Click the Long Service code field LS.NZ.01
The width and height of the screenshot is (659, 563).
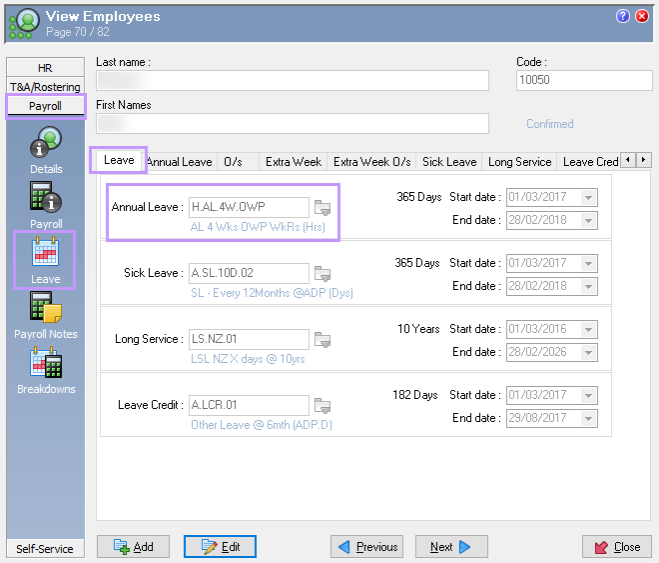249,339
